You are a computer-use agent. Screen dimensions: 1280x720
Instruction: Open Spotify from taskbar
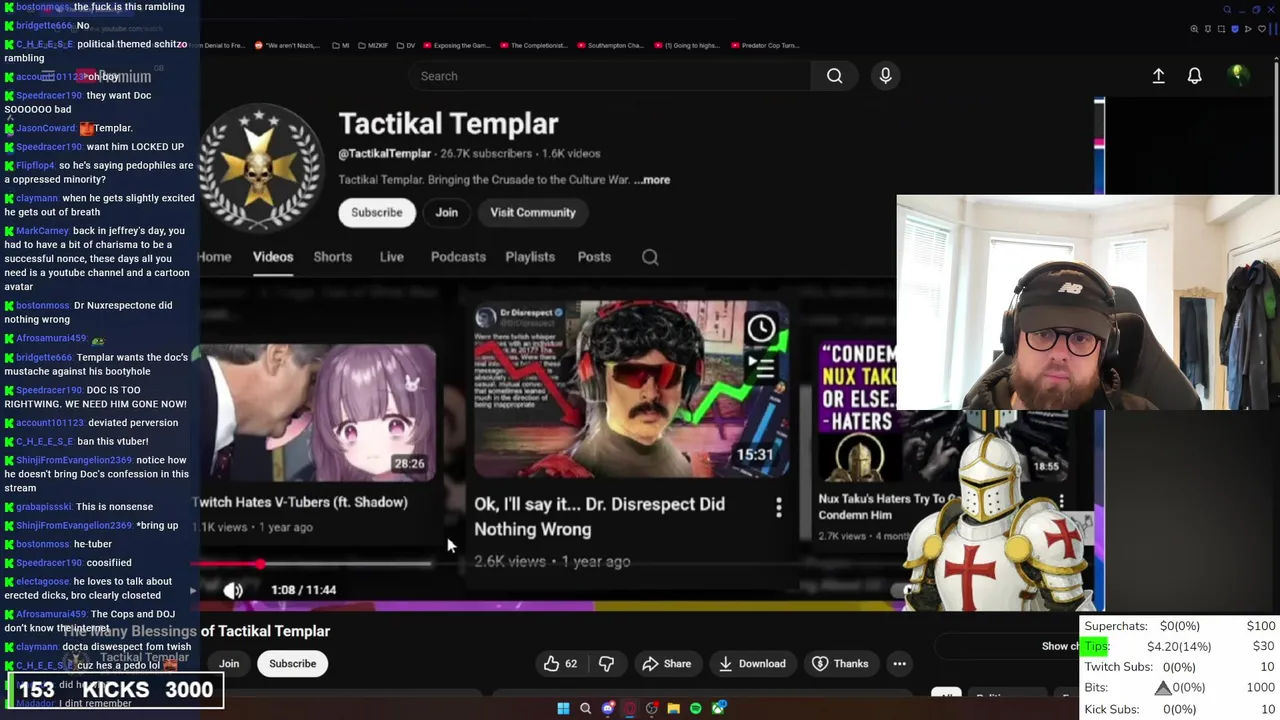696,708
